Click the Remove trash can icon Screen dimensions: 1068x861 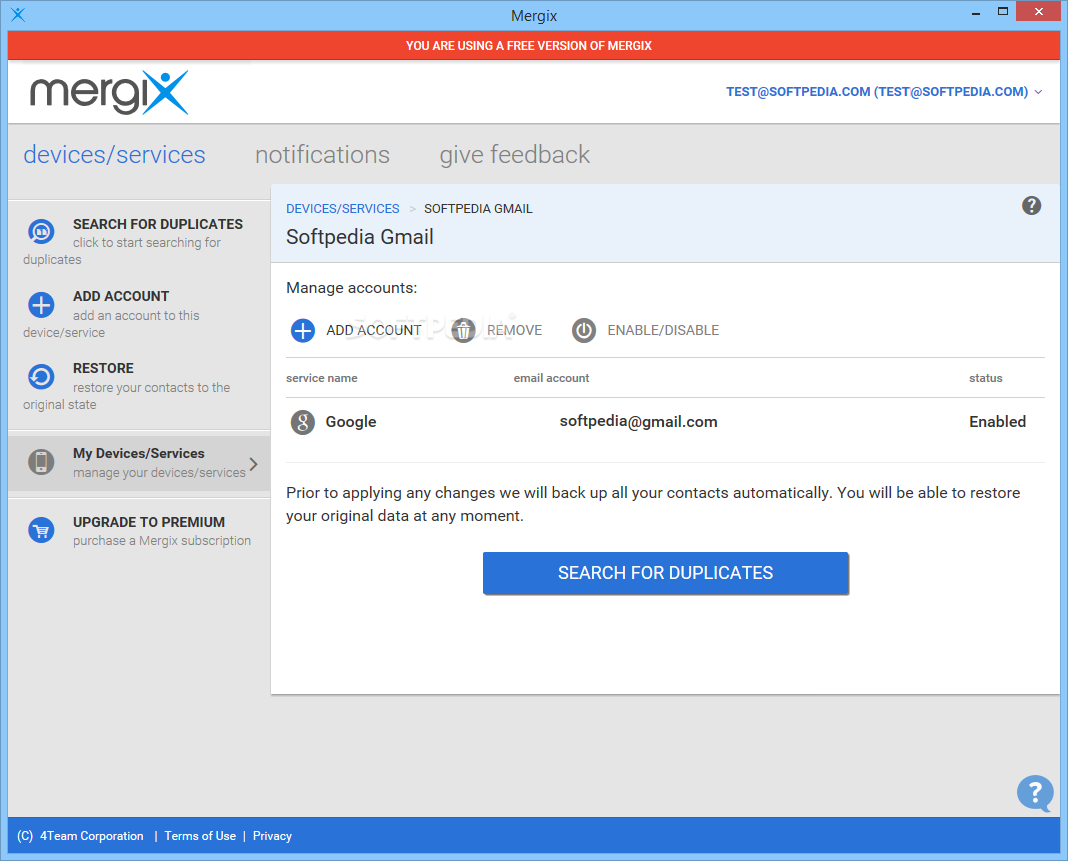click(463, 330)
